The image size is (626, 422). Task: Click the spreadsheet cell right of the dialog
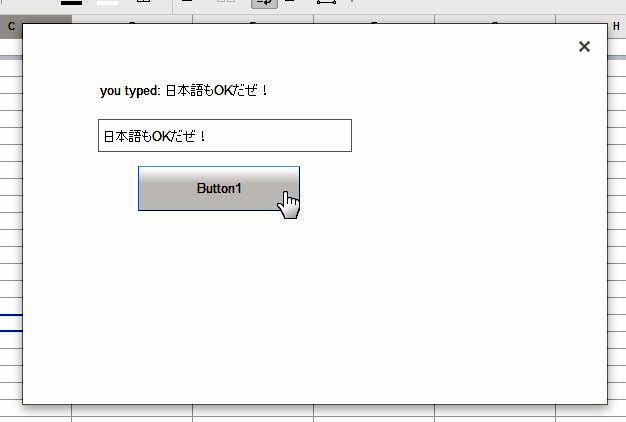616,200
